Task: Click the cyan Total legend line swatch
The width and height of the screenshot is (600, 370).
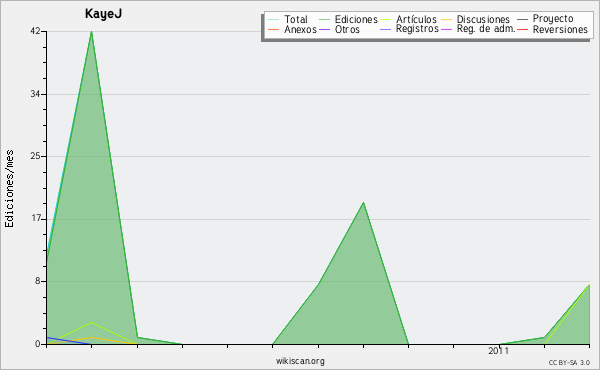Action: (274, 20)
